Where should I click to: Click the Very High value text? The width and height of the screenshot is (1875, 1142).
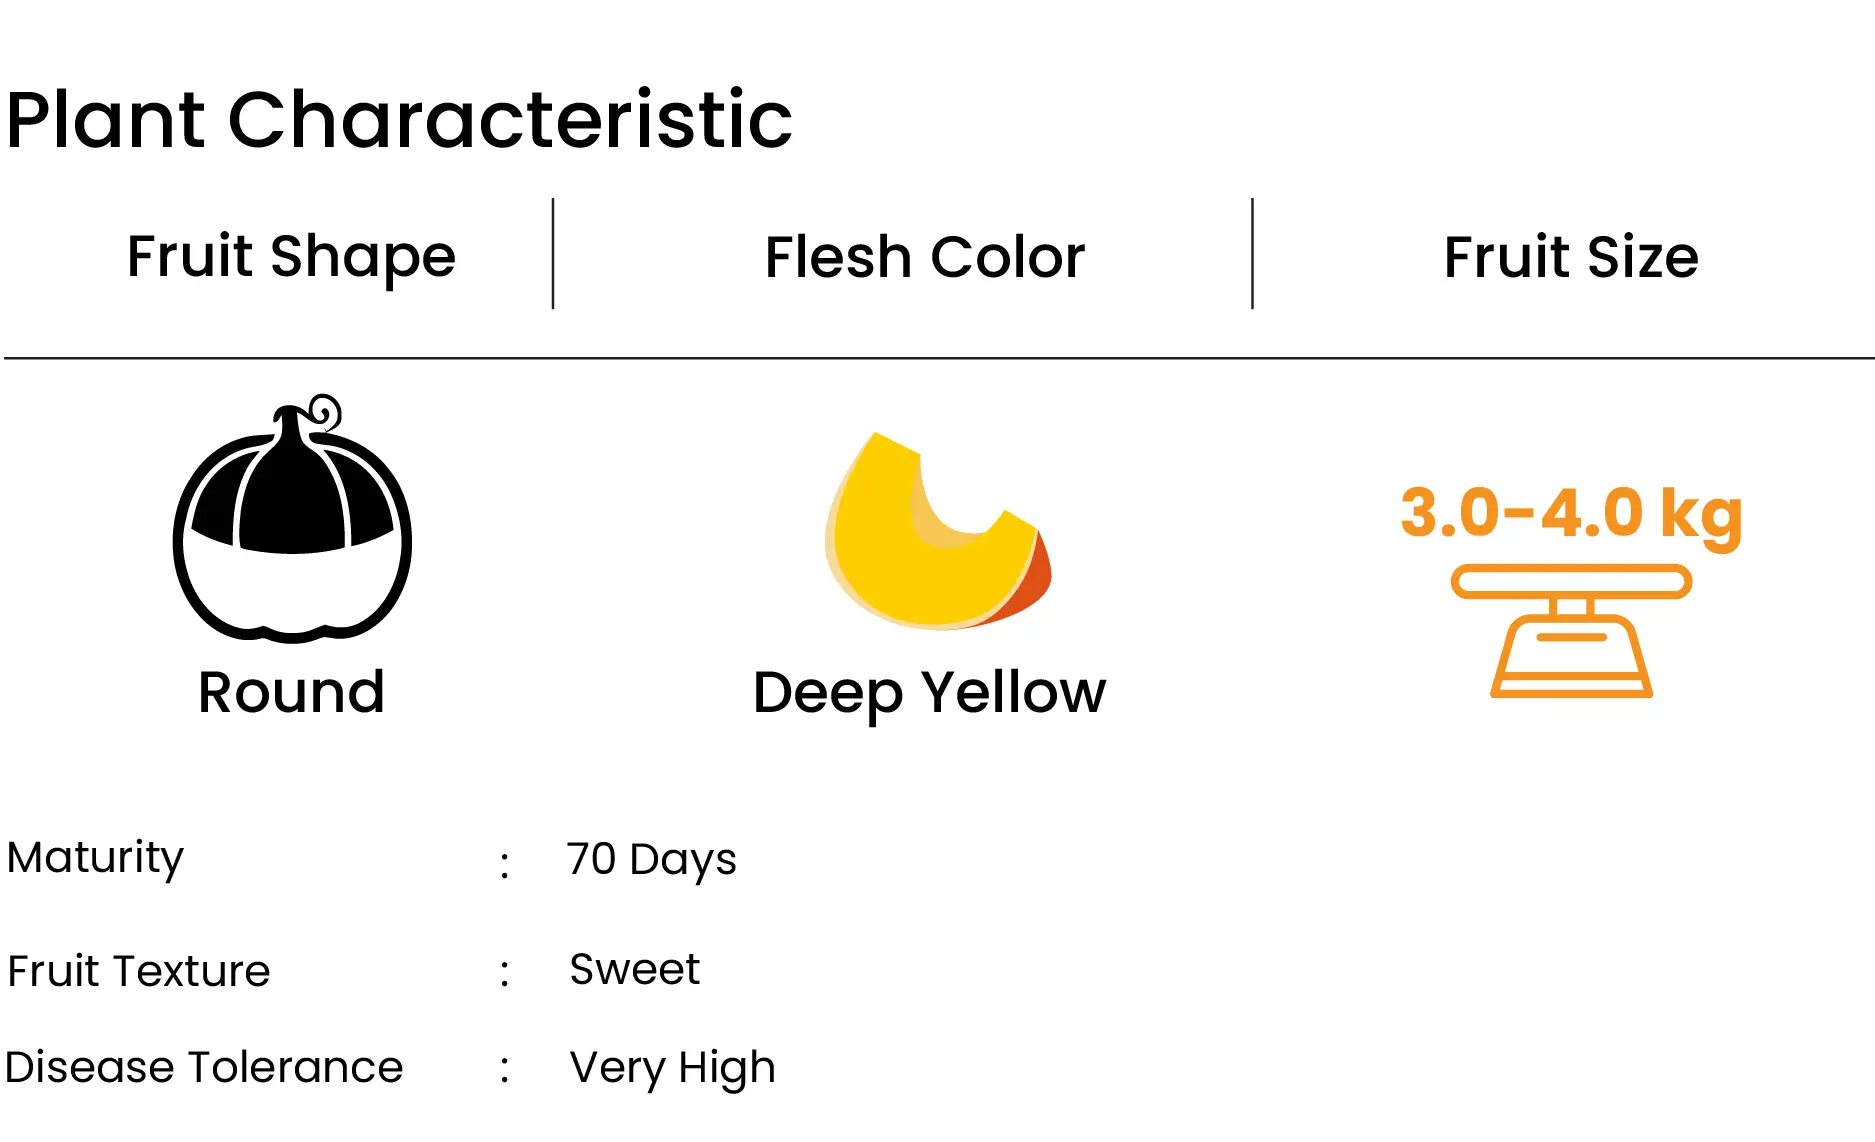(x=672, y=1068)
